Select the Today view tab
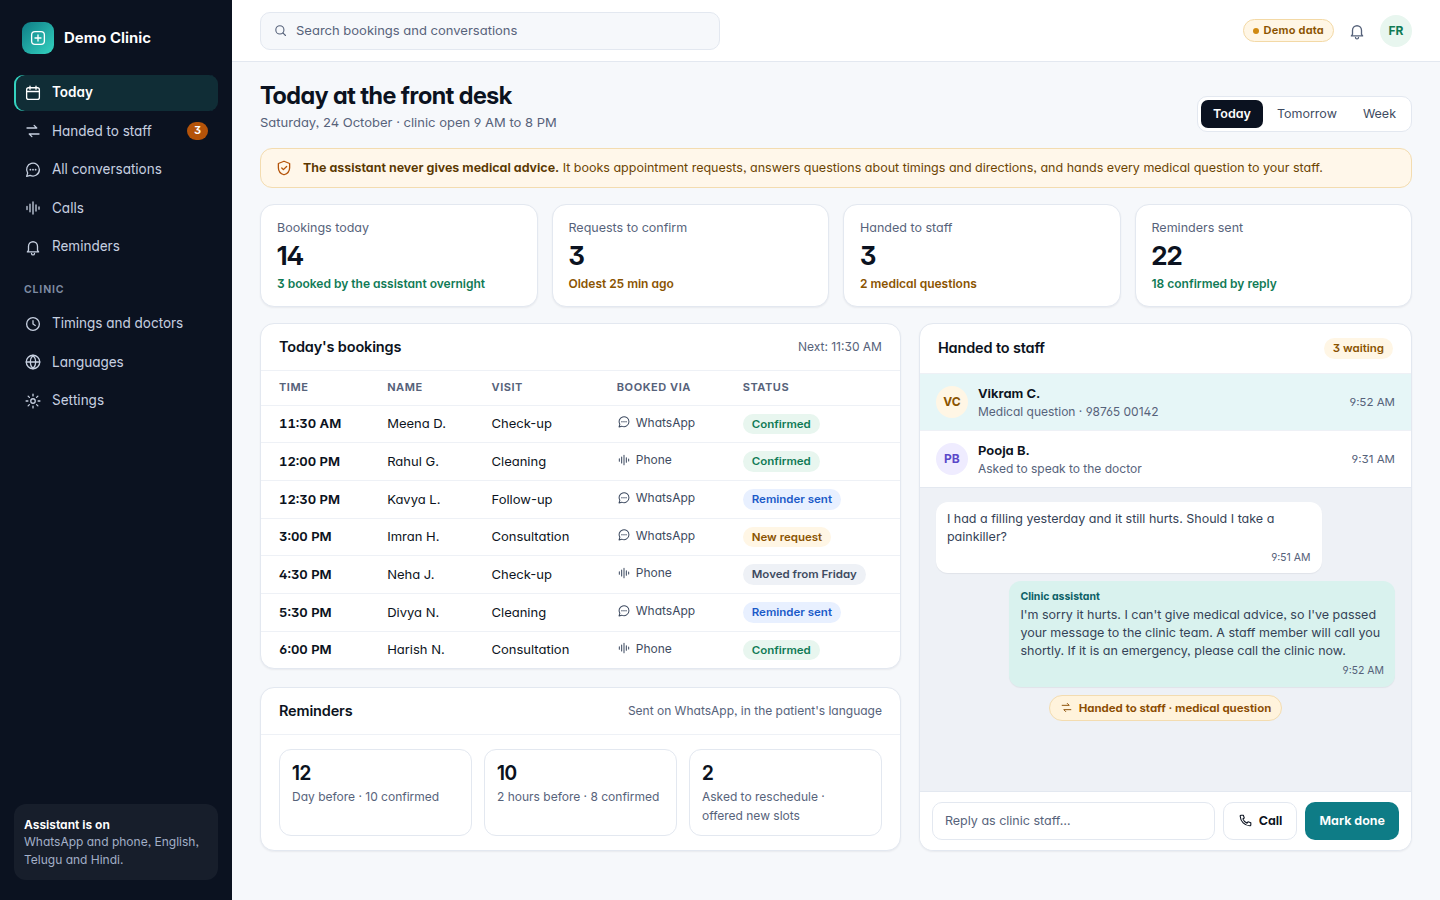 point(1232,114)
